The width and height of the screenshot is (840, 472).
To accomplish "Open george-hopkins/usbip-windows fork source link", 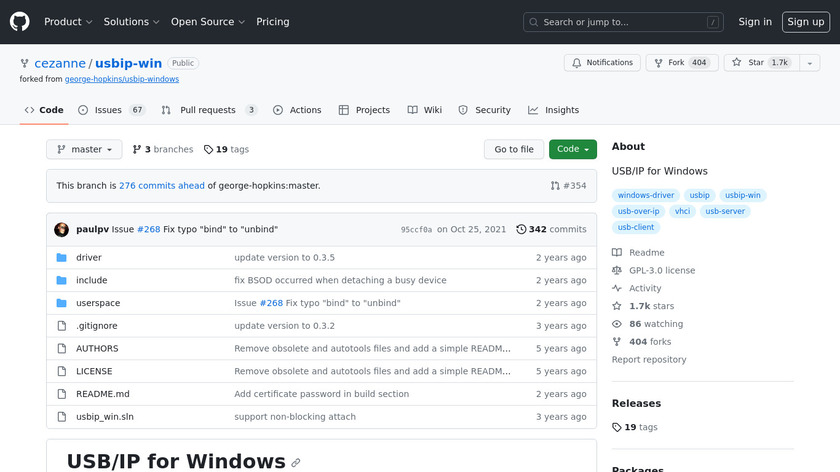I will 122,79.
